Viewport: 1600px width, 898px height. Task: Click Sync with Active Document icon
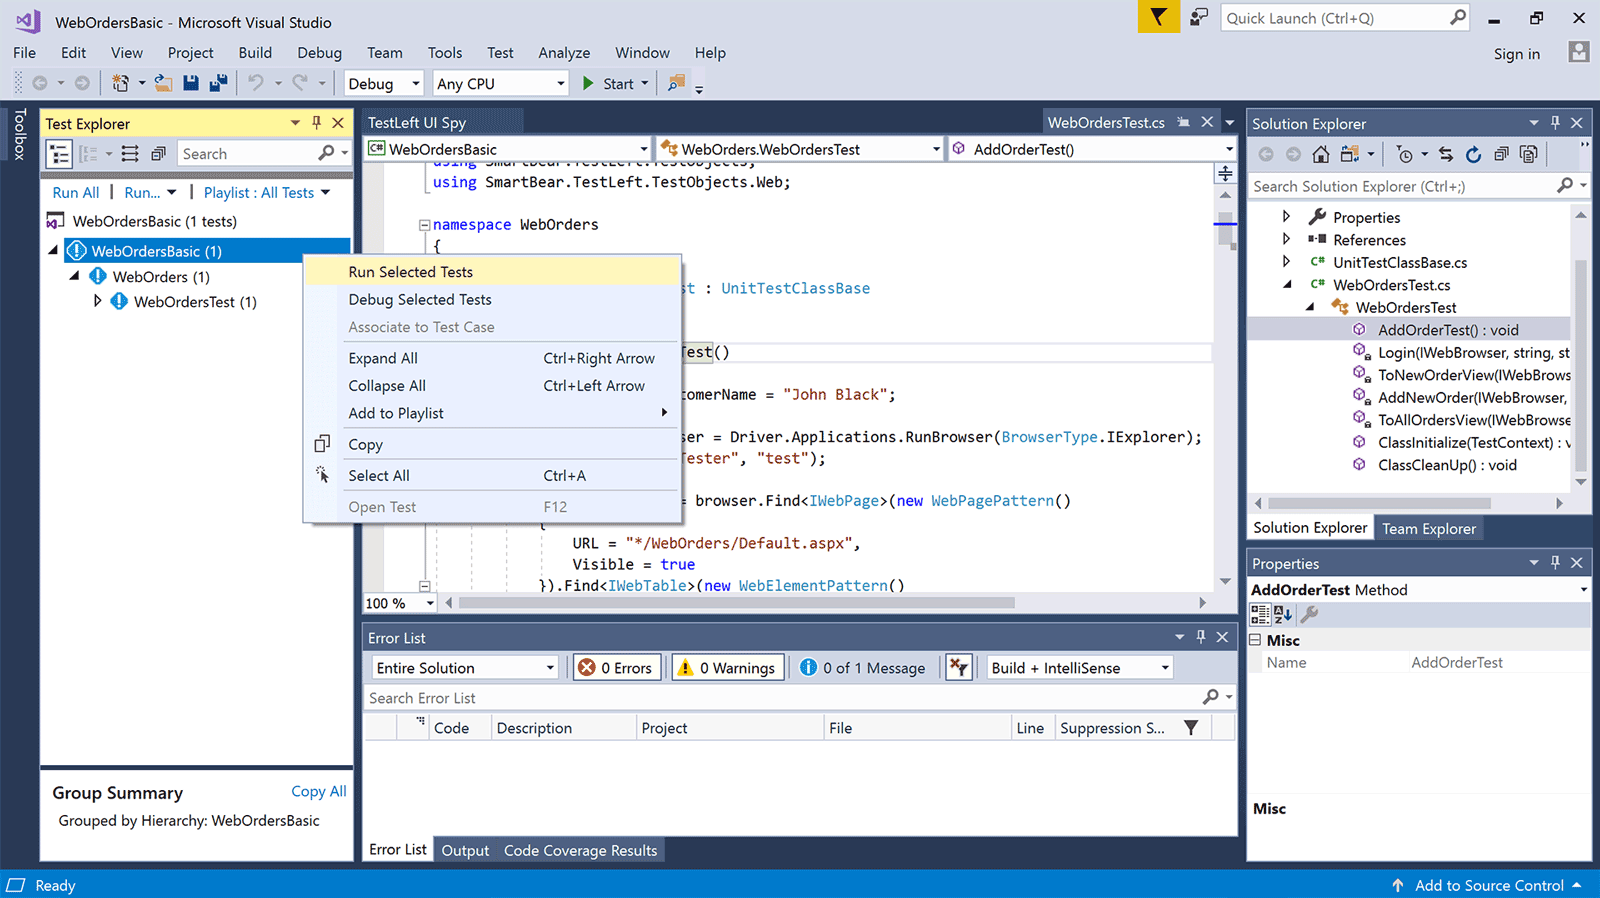tap(1446, 154)
